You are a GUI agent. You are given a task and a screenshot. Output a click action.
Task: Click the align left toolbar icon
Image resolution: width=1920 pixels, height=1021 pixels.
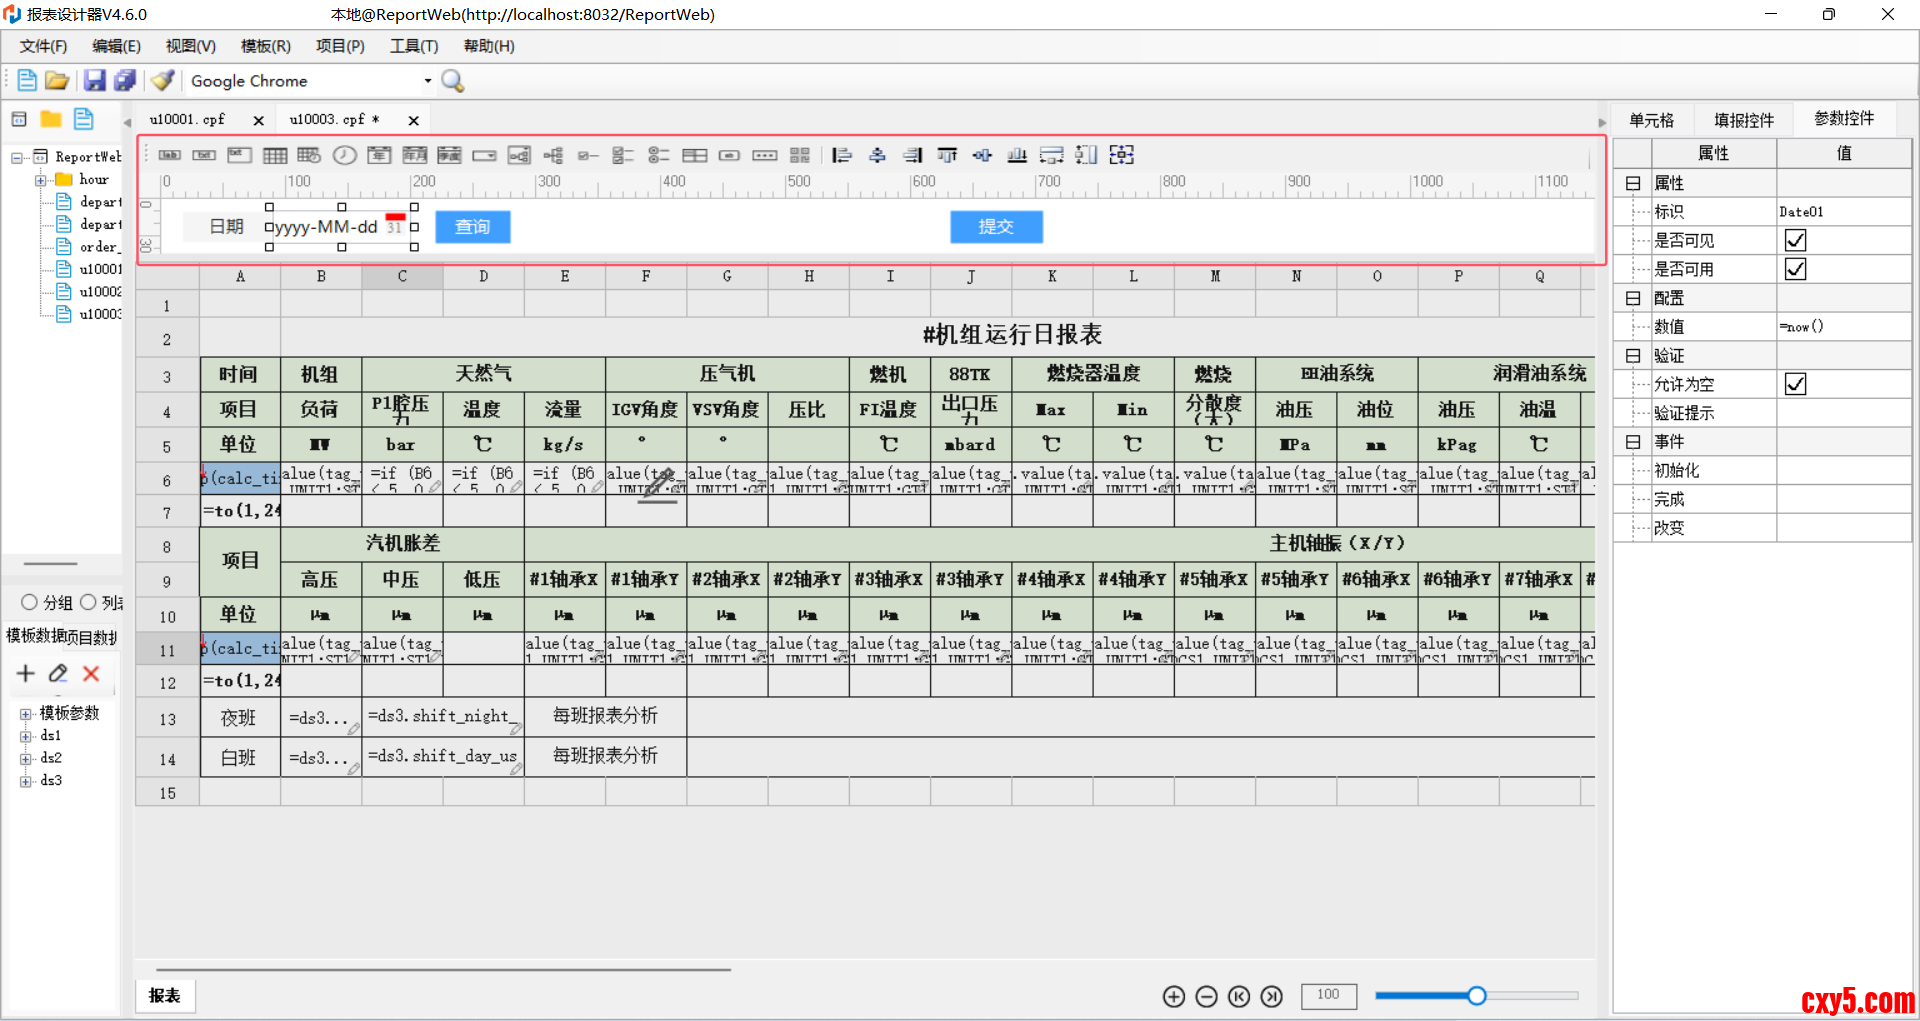[842, 155]
